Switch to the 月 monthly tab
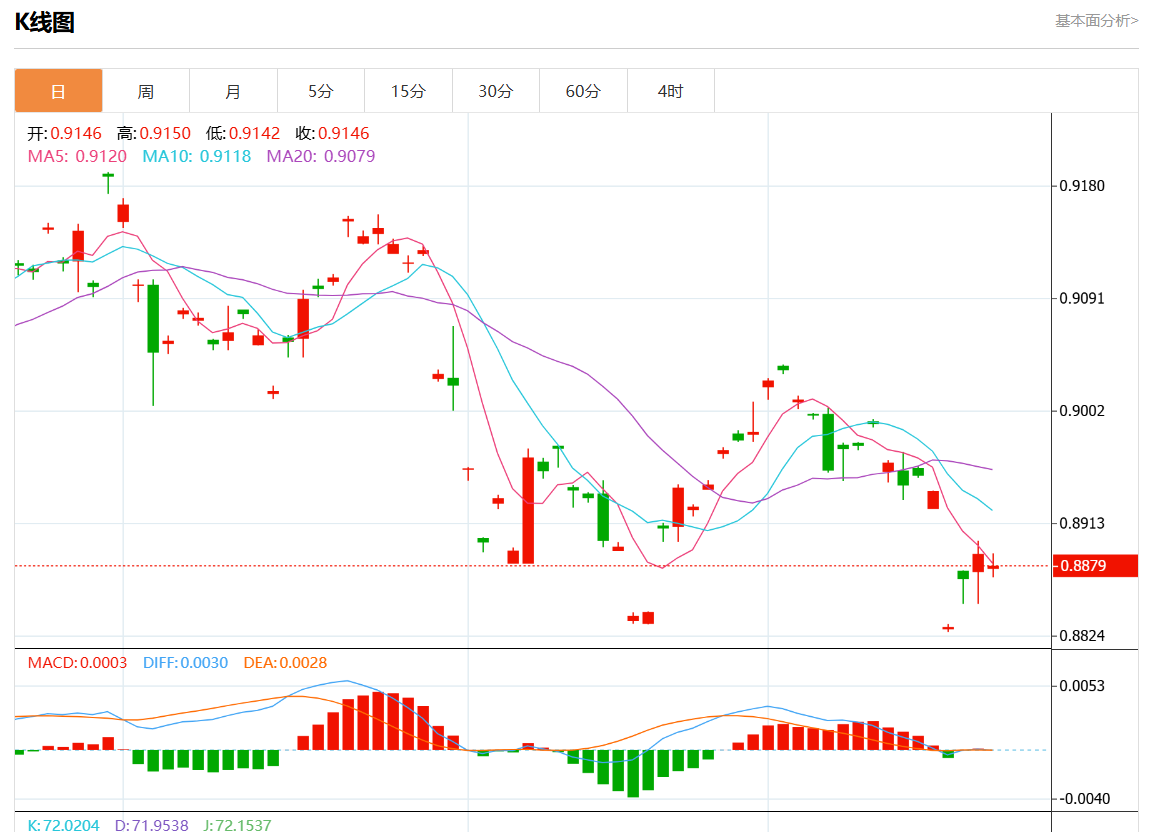Viewport: 1165px width, 832px height. (x=233, y=91)
